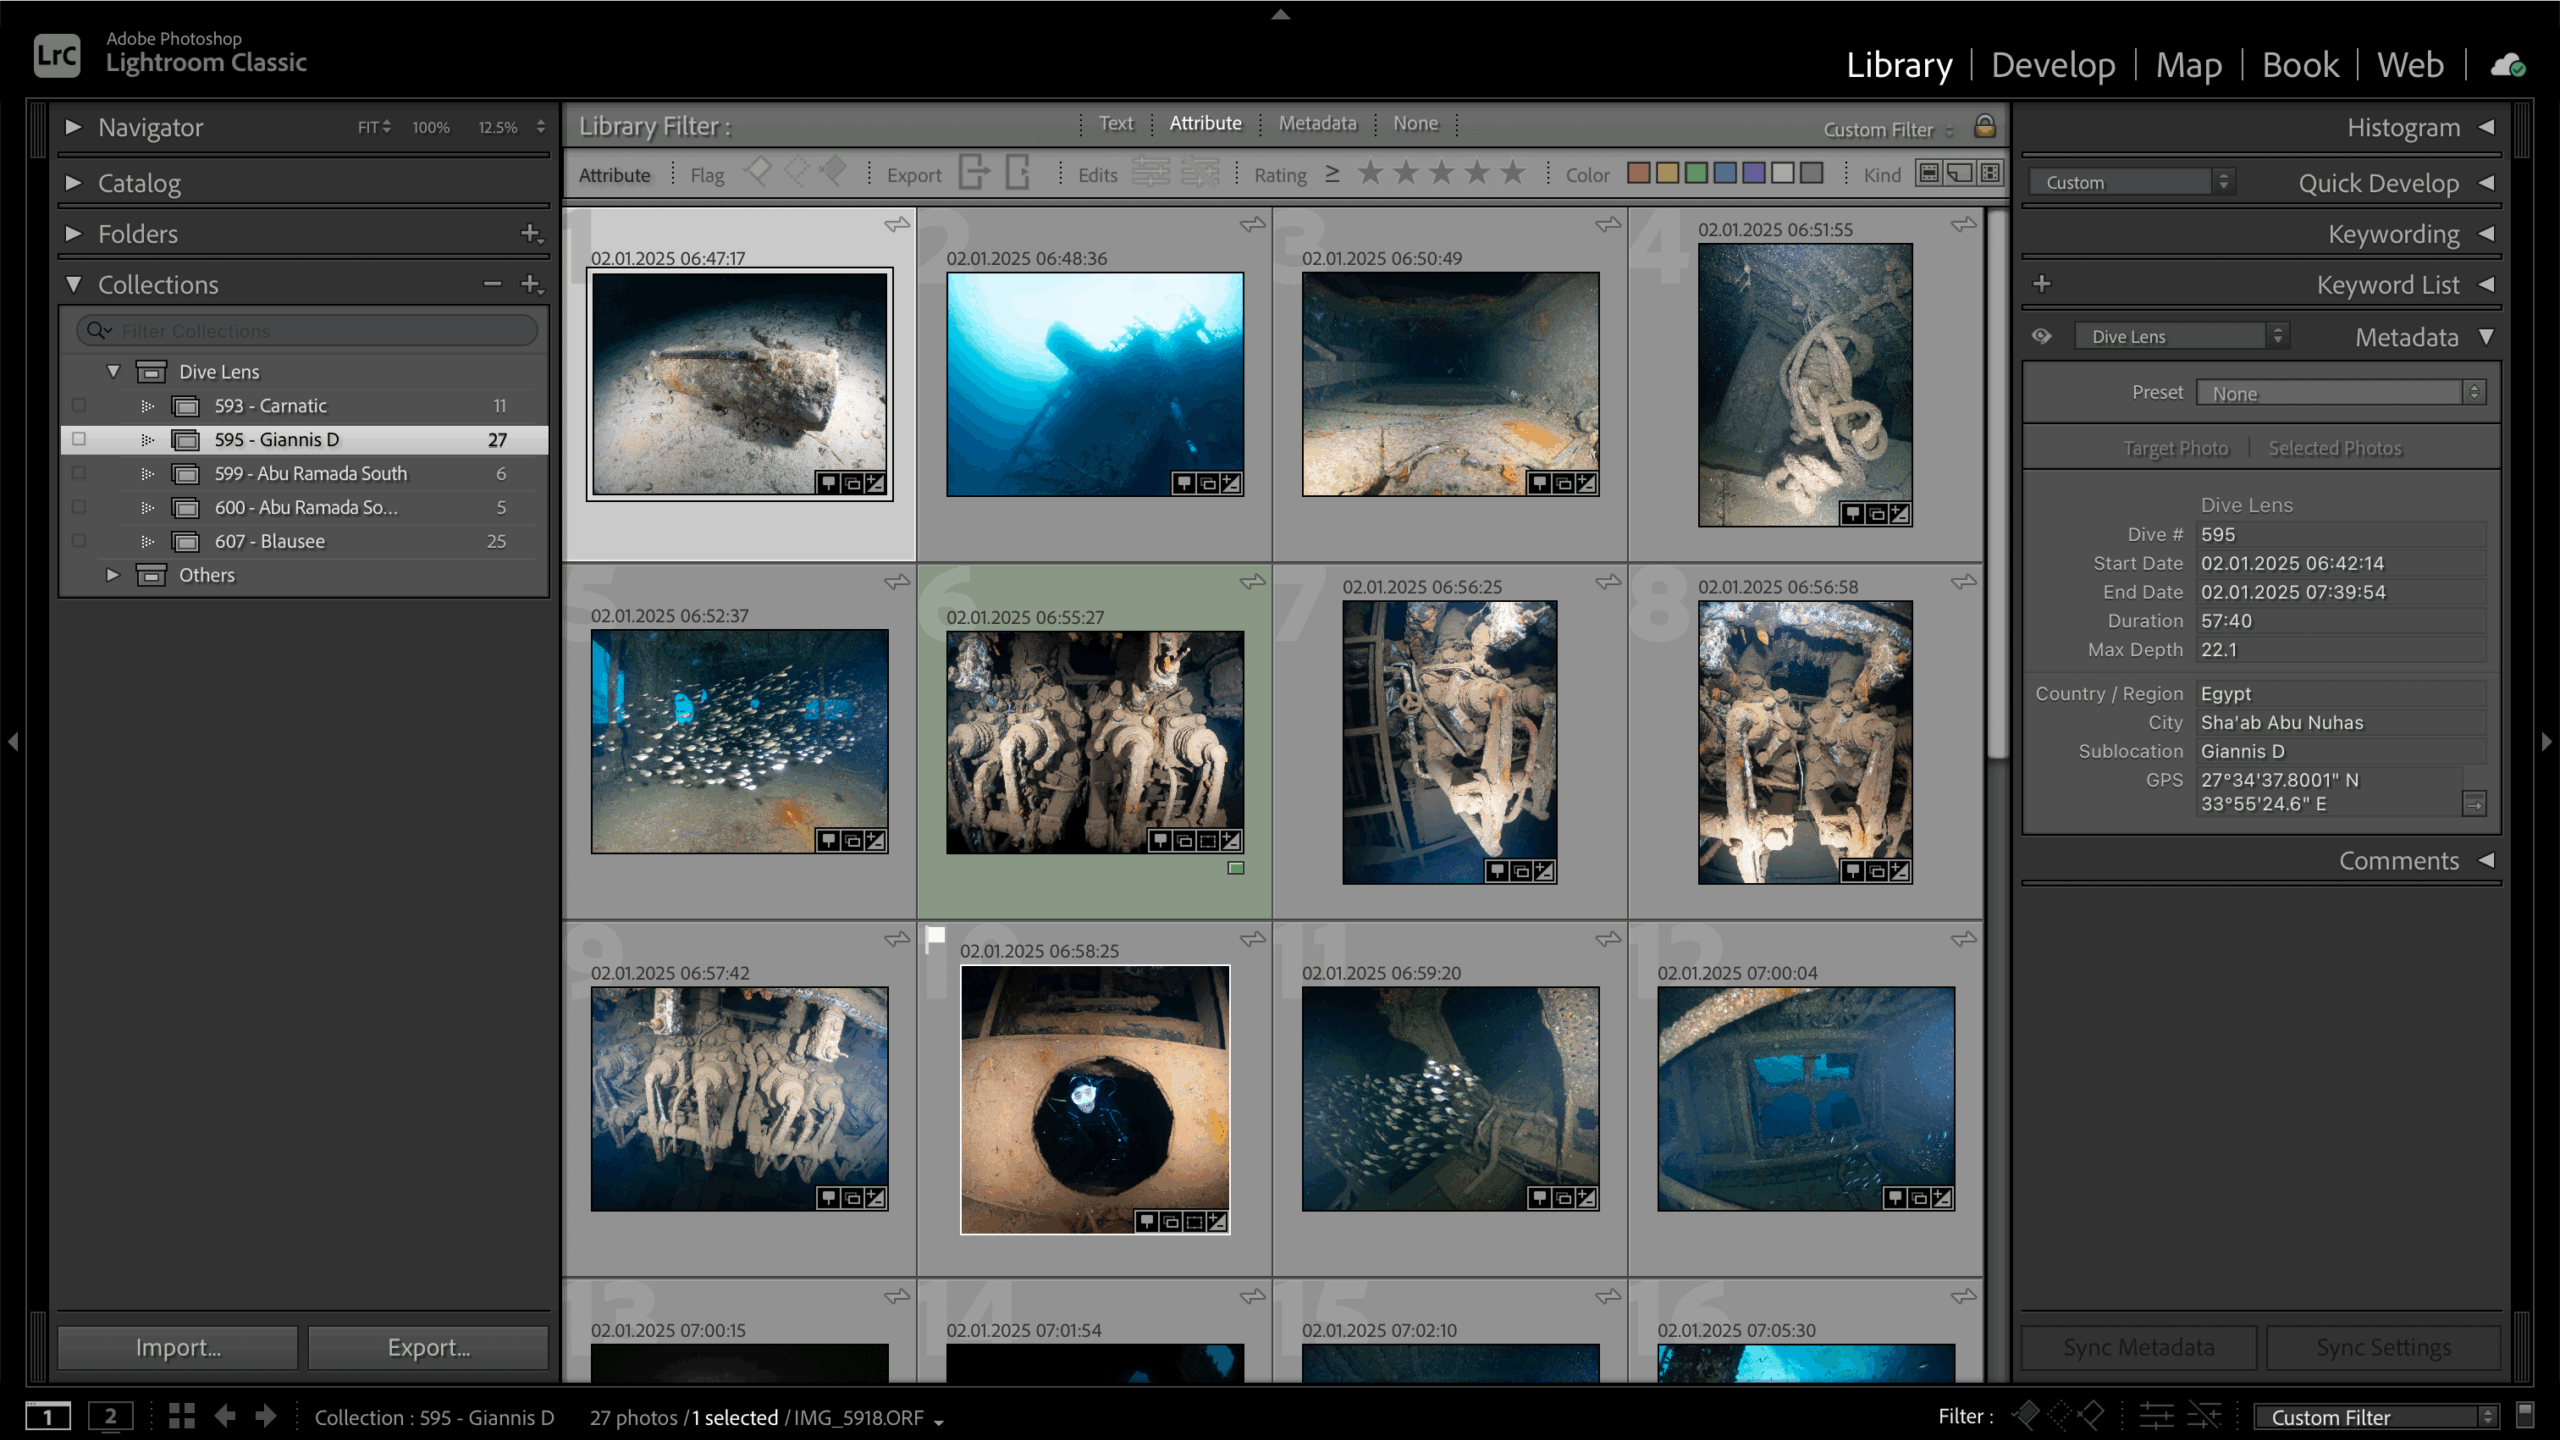This screenshot has height=1440, width=2560.
Task: Click the filter lock icon
Action: (x=1984, y=127)
